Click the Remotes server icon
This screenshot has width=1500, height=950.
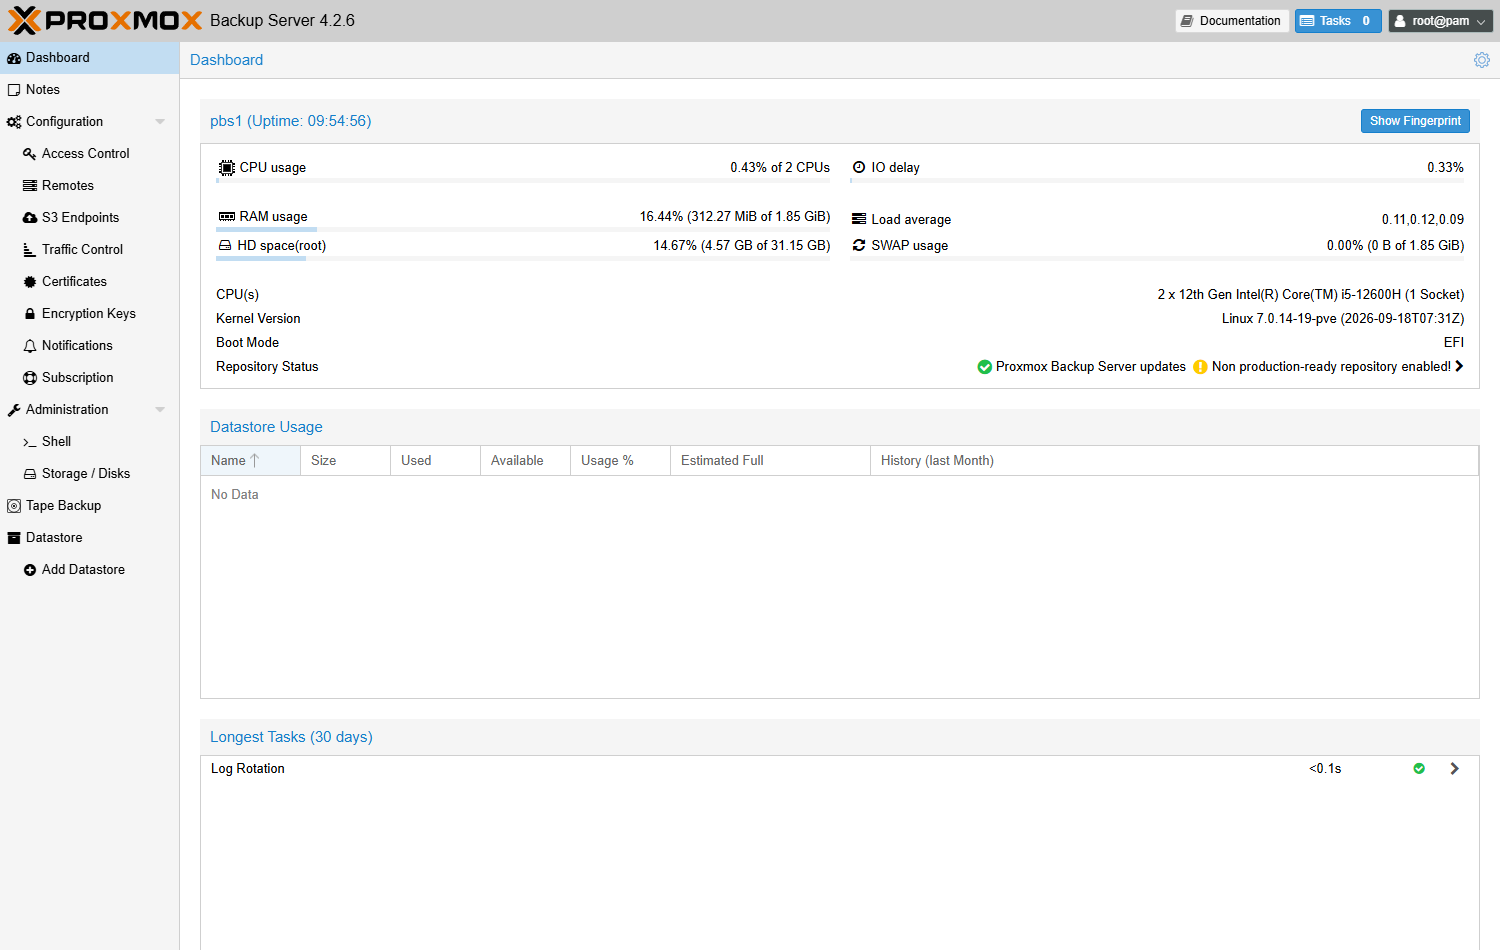[30, 186]
